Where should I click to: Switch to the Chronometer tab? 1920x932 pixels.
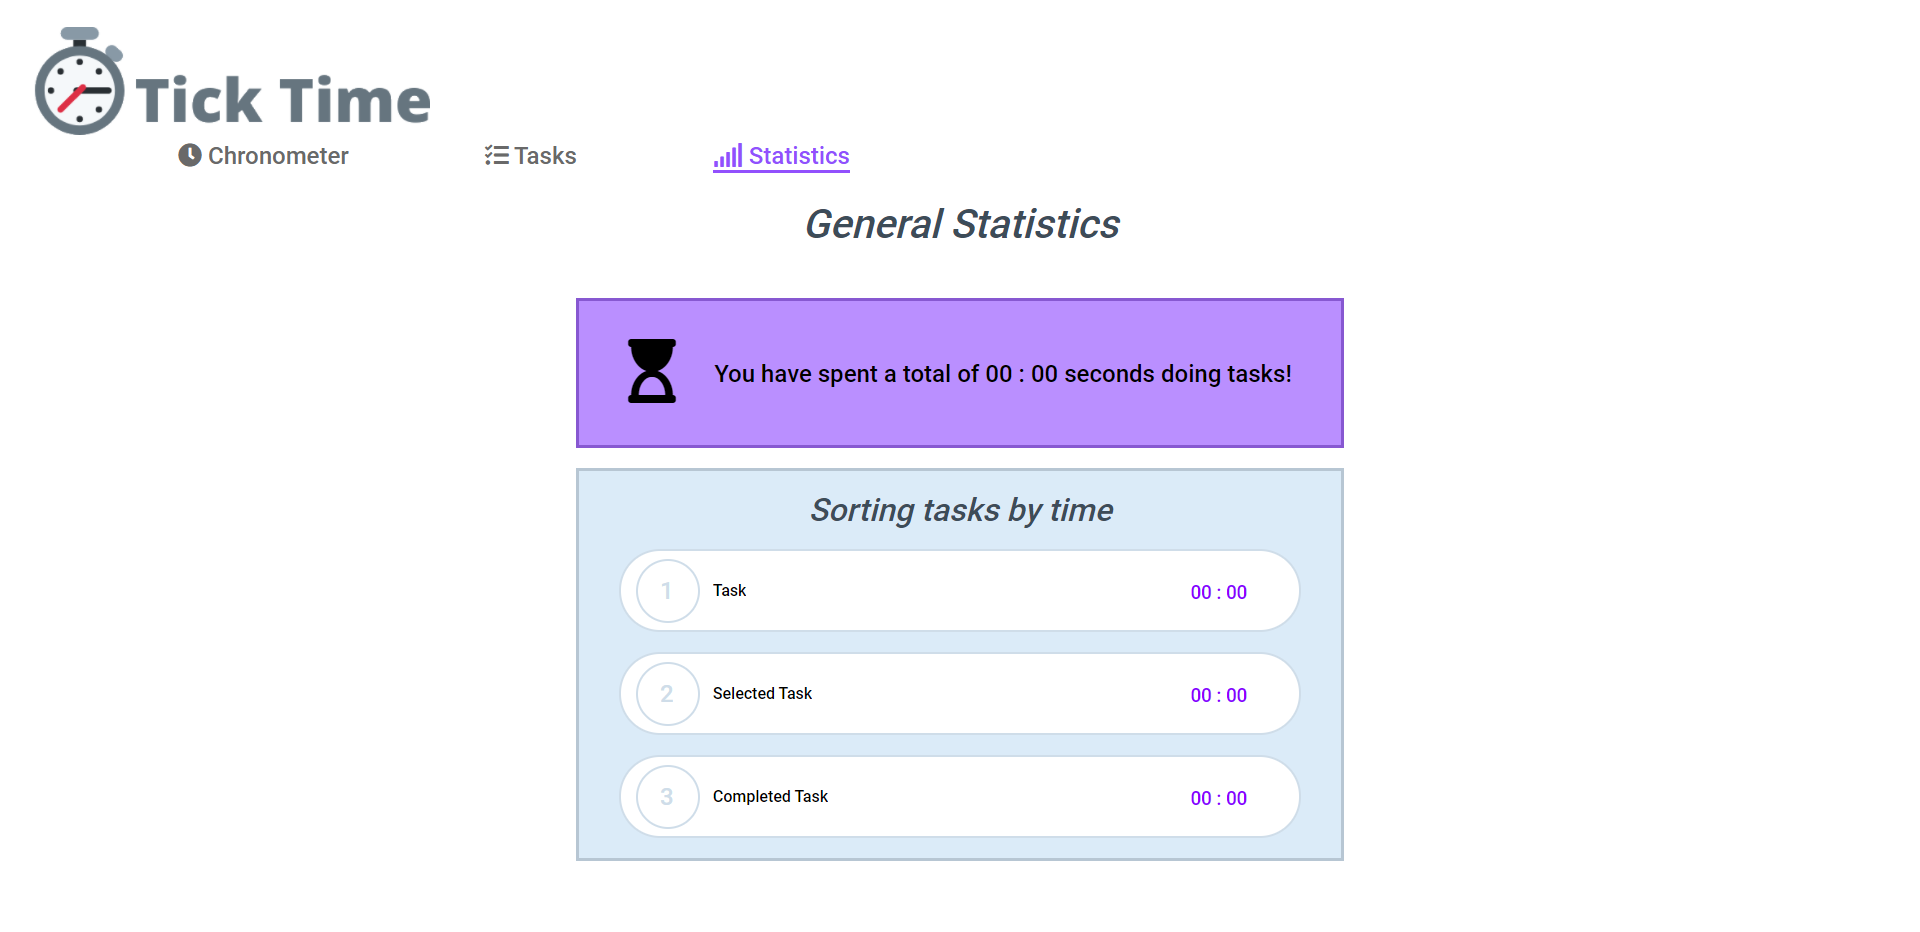click(277, 155)
